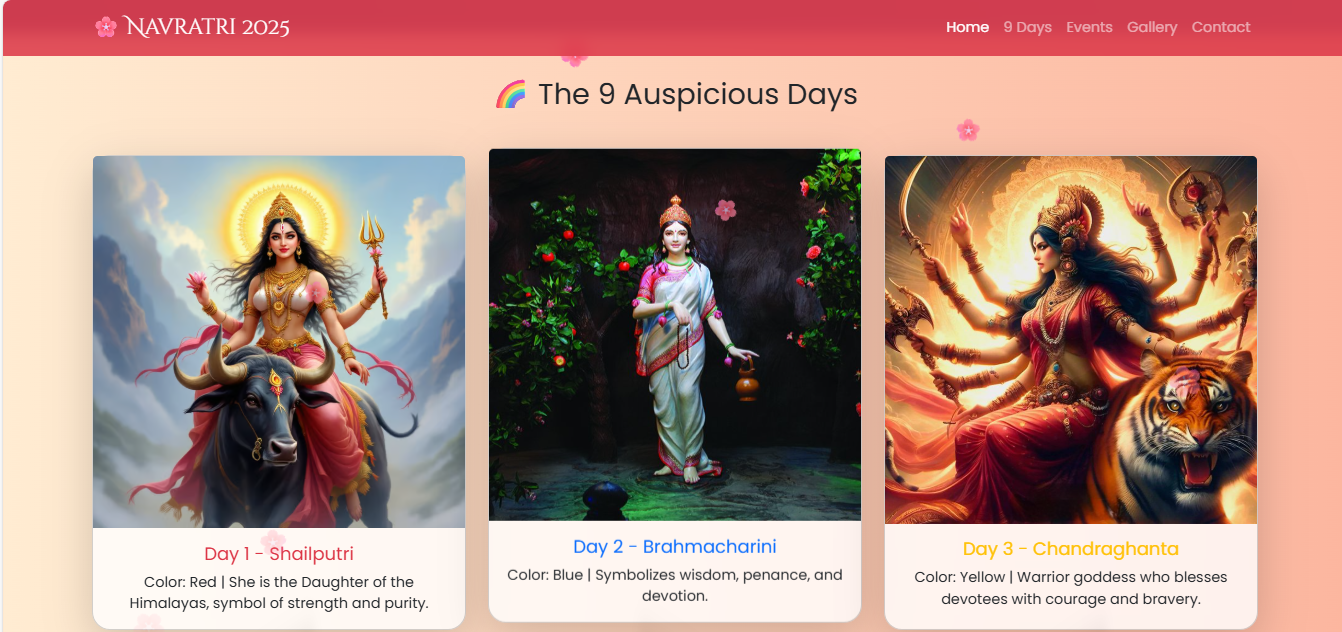The image size is (1342, 632).
Task: Go to the 9 Days section link
Action: (1027, 27)
